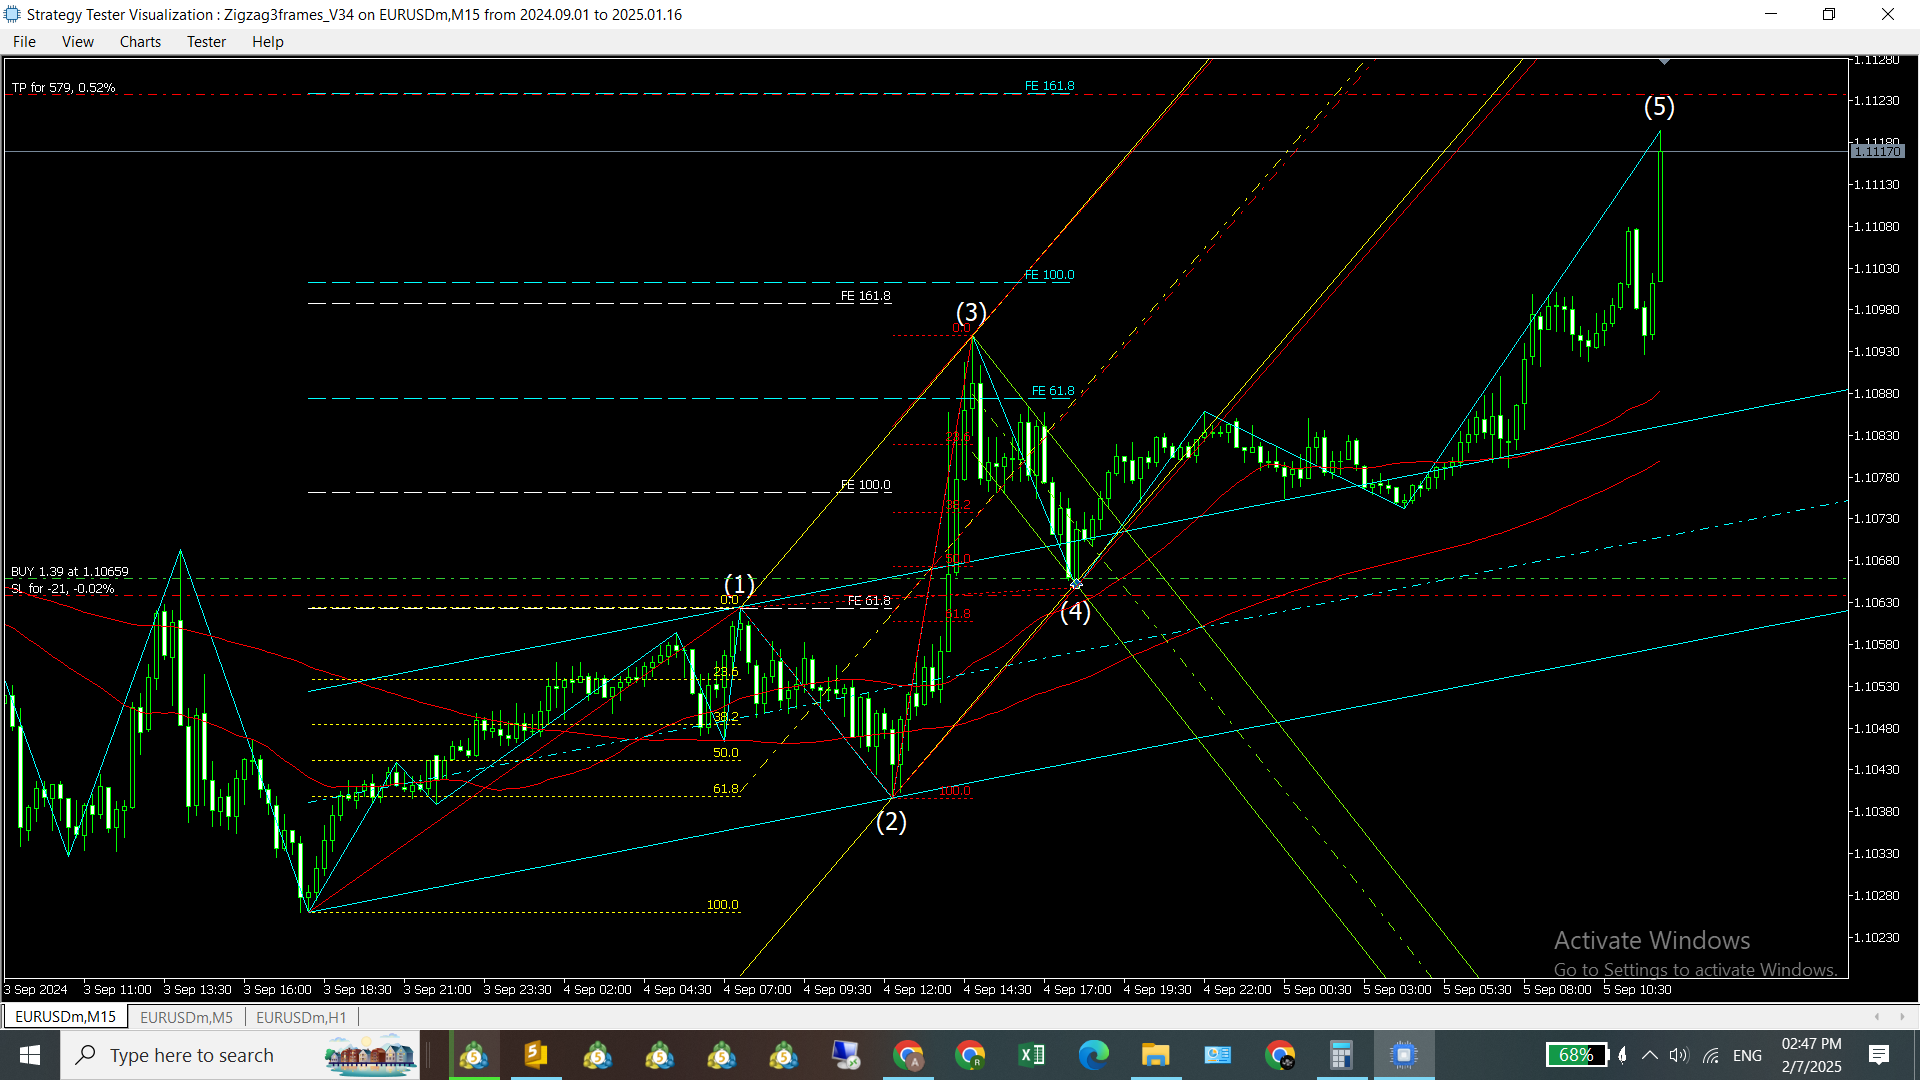Click the yellow '61.8' Fibonacci level label
The height and width of the screenshot is (1080, 1920).
point(725,789)
